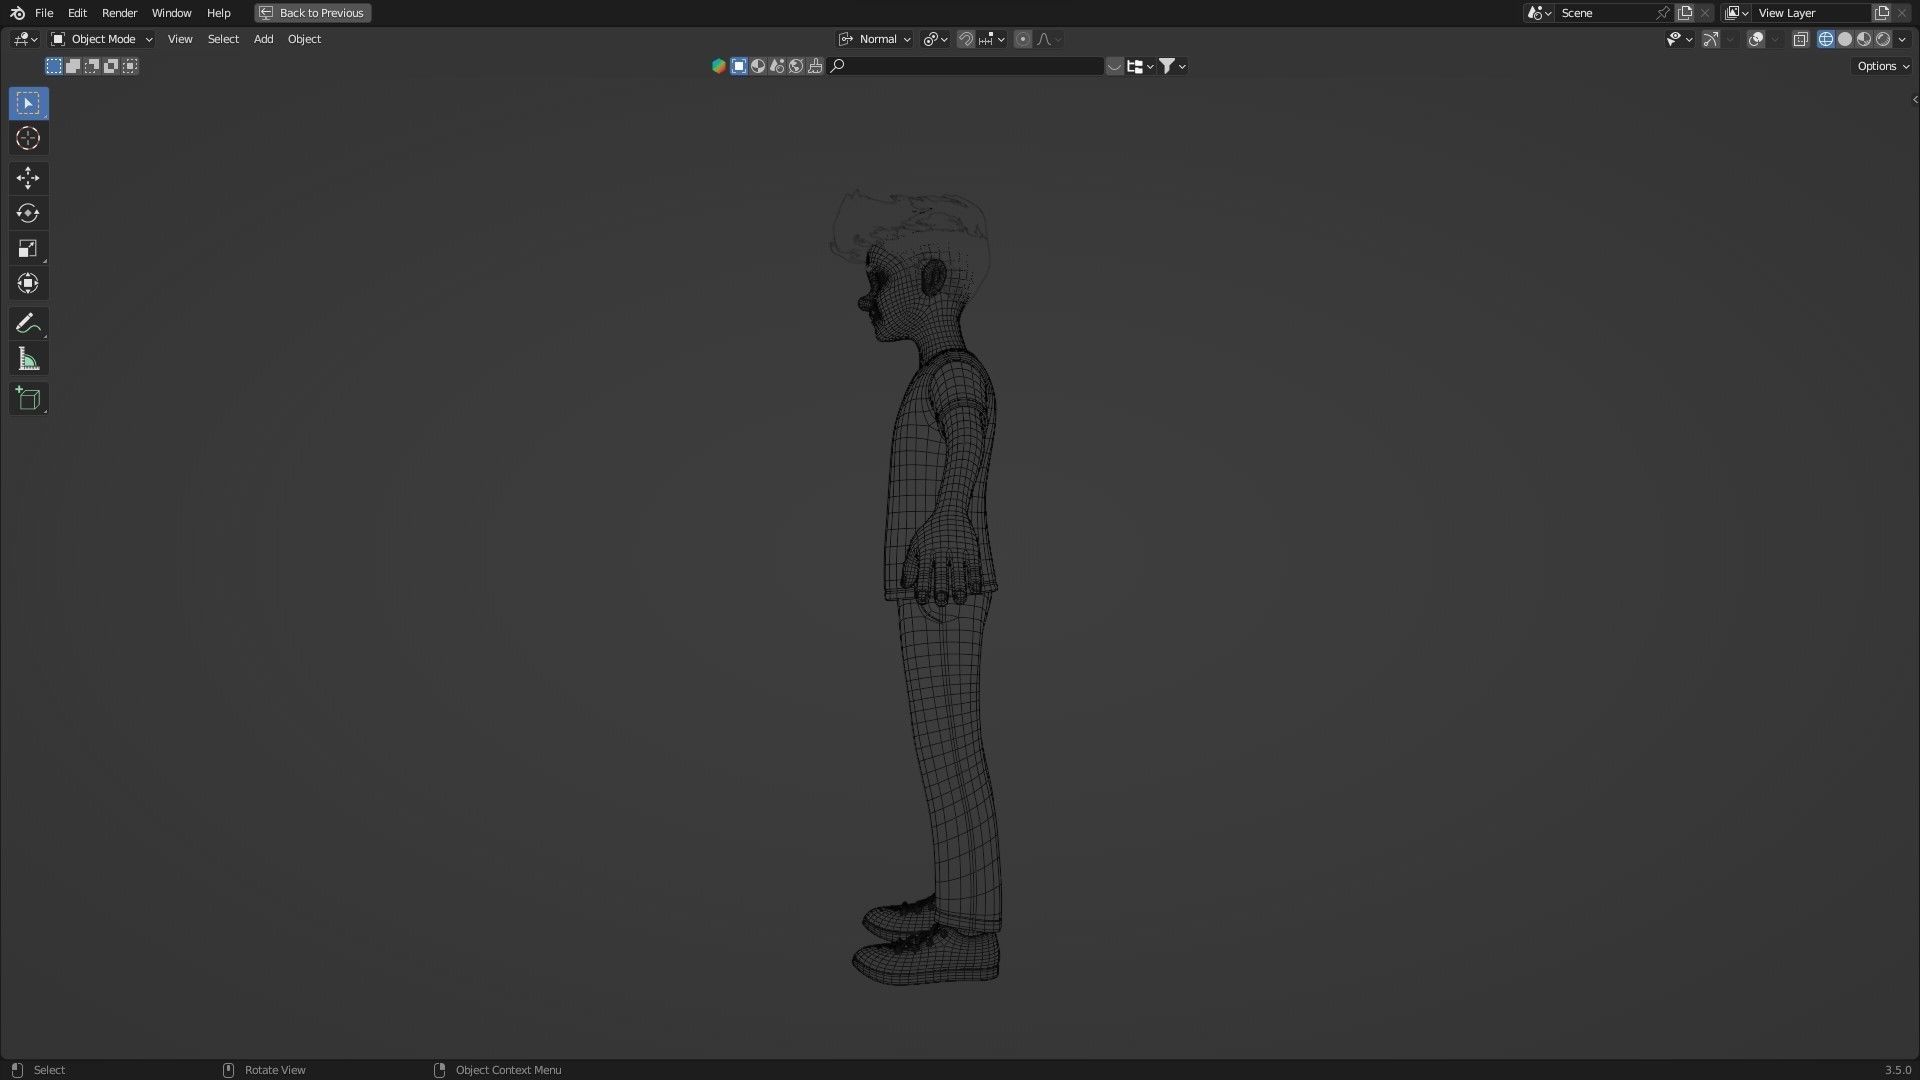Open the viewport Object menu
Viewport: 1920px width, 1080px height.
tap(304, 39)
